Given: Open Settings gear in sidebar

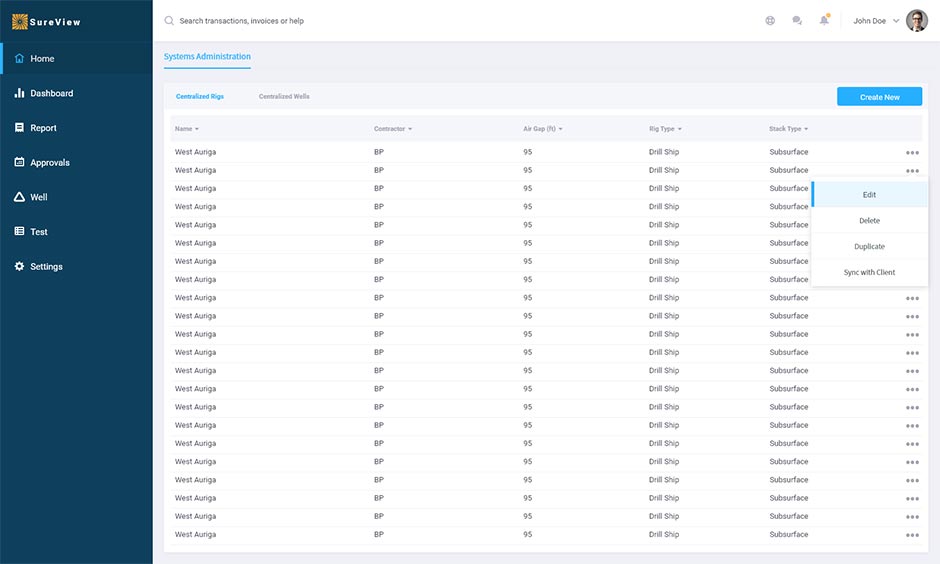Looking at the screenshot, I should click(46, 267).
